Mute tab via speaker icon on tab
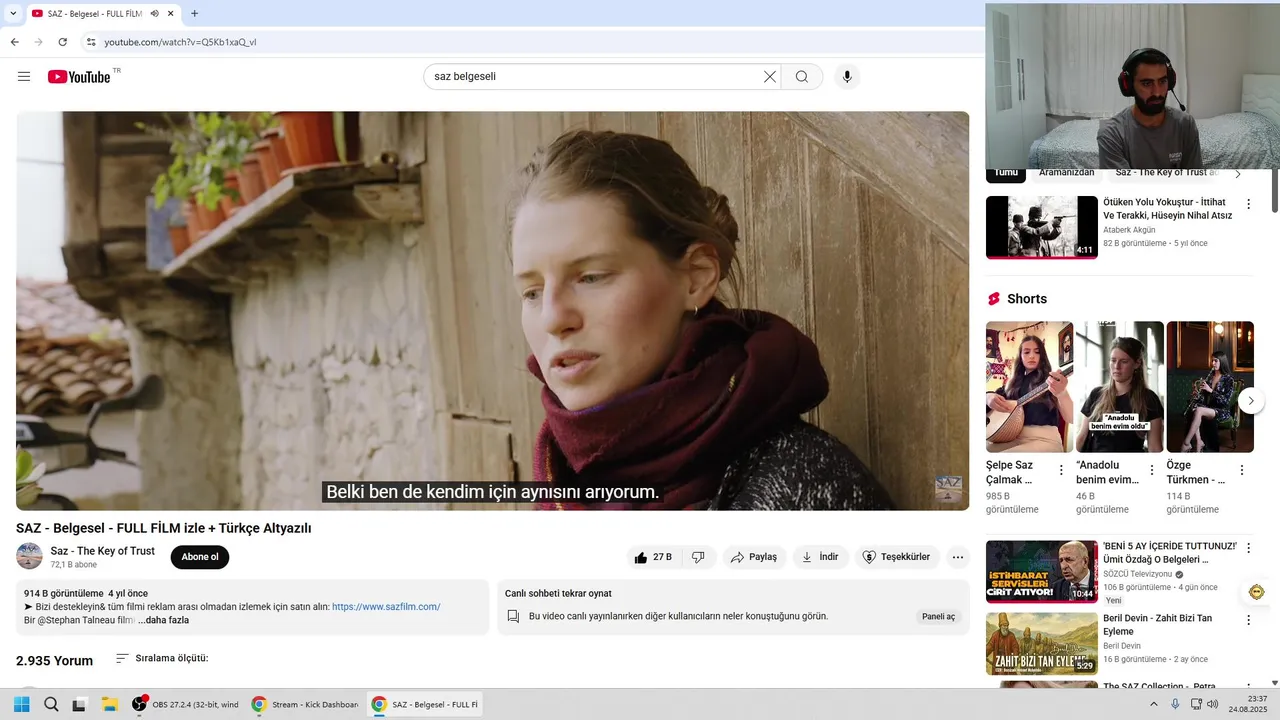The width and height of the screenshot is (1280, 720). pos(155,14)
